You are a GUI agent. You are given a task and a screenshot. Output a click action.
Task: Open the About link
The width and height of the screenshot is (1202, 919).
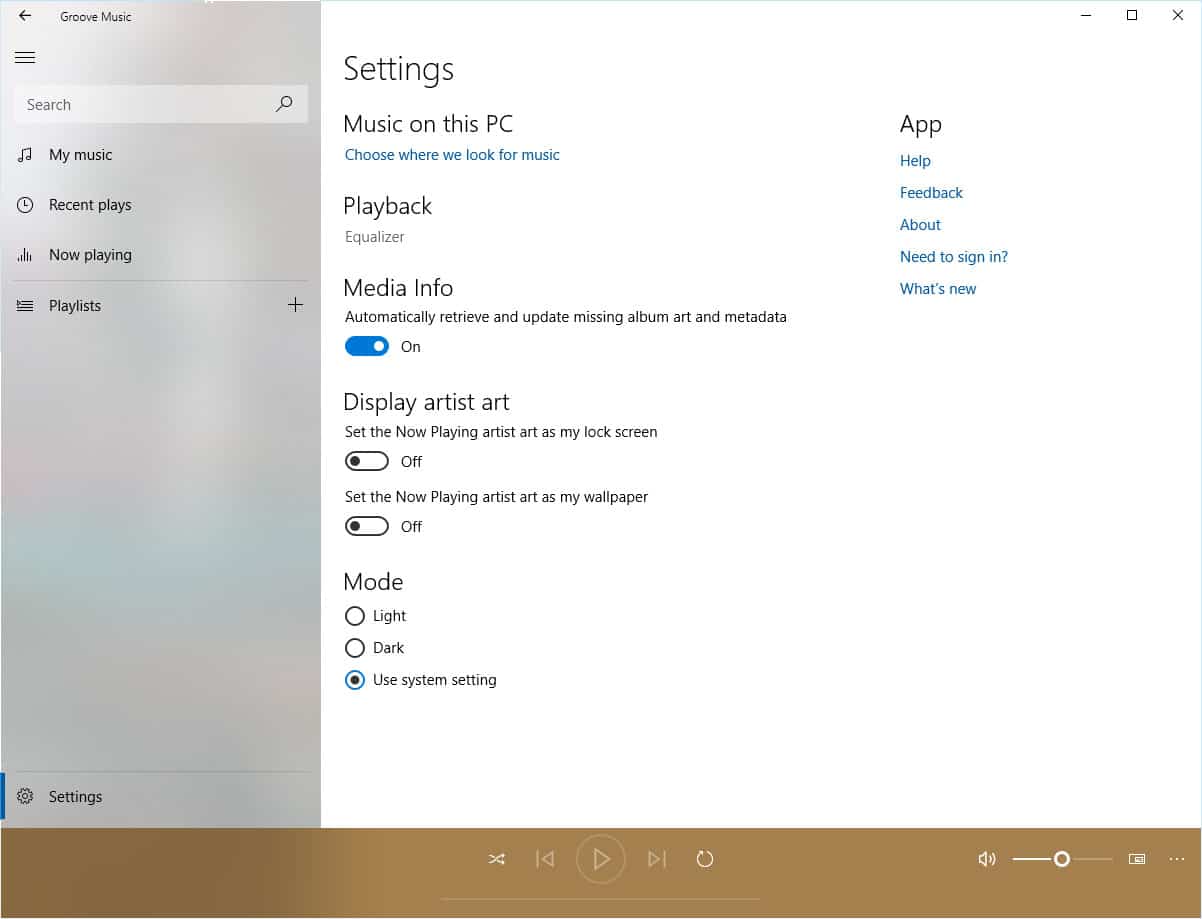[920, 225]
